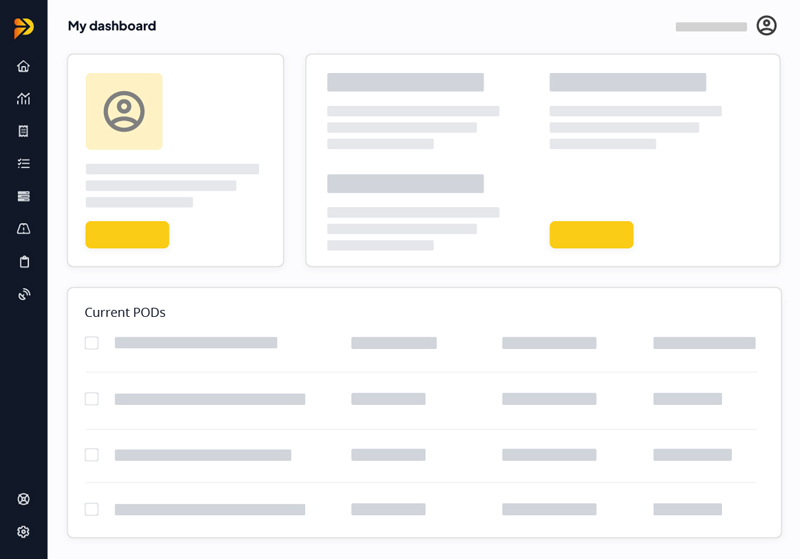The width and height of the screenshot is (800, 559).
Task: Open the road warning icon in the sidebar
Action: [x=24, y=229]
